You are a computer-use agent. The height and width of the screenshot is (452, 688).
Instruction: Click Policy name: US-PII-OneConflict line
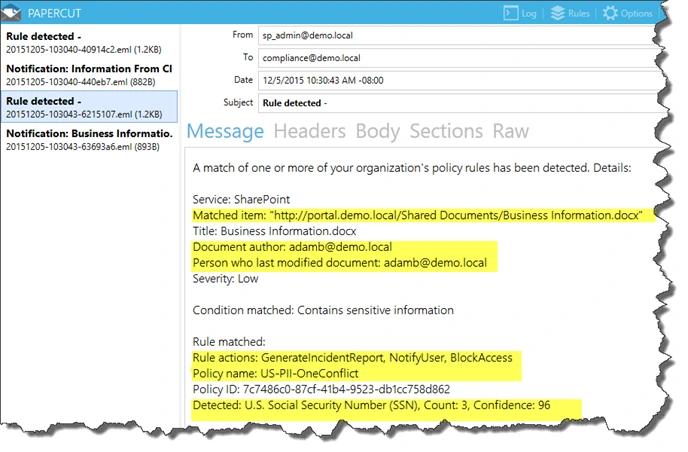click(276, 373)
